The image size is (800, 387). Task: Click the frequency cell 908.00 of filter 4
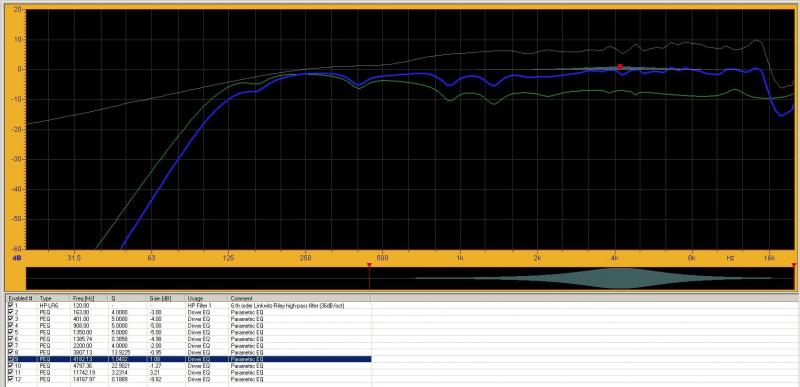81,325
